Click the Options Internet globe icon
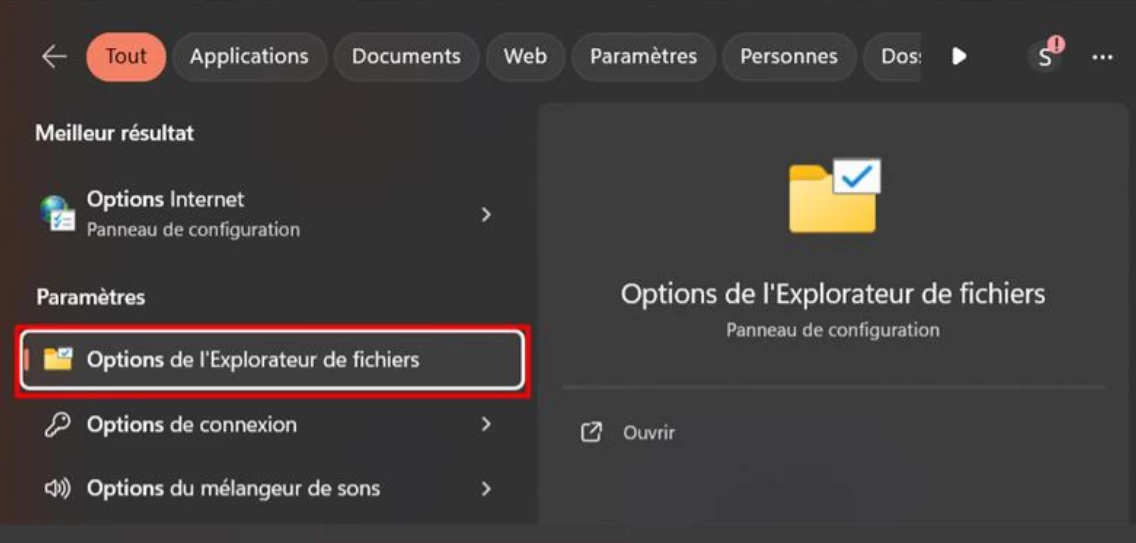This screenshot has width=1136, height=543. point(57,214)
